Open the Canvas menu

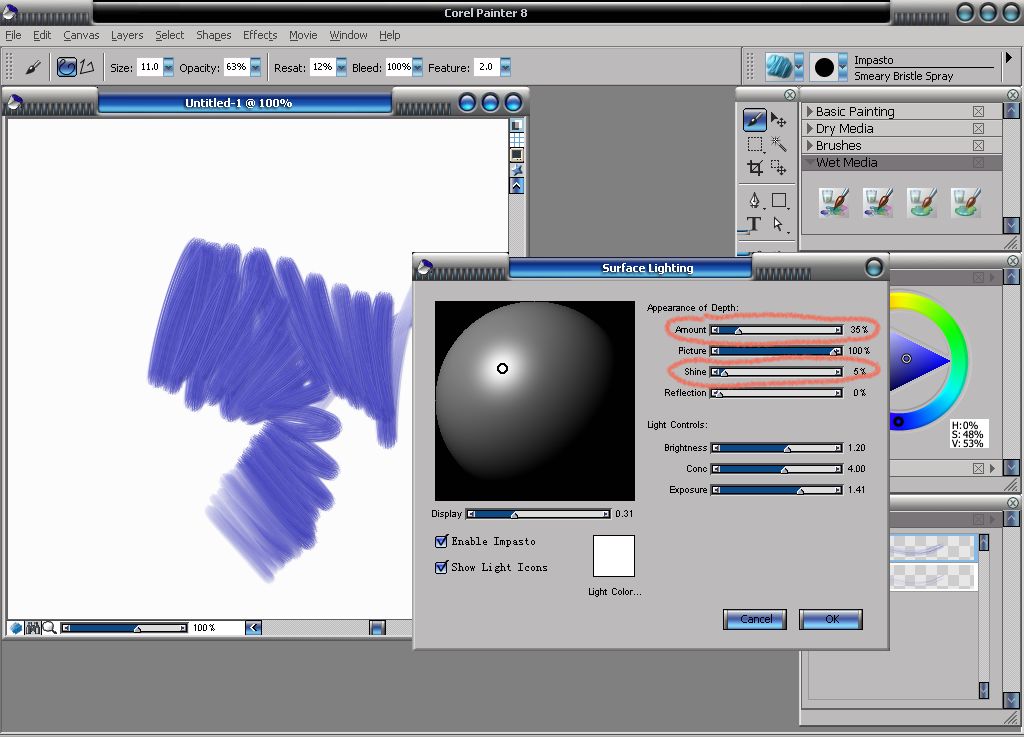81,35
